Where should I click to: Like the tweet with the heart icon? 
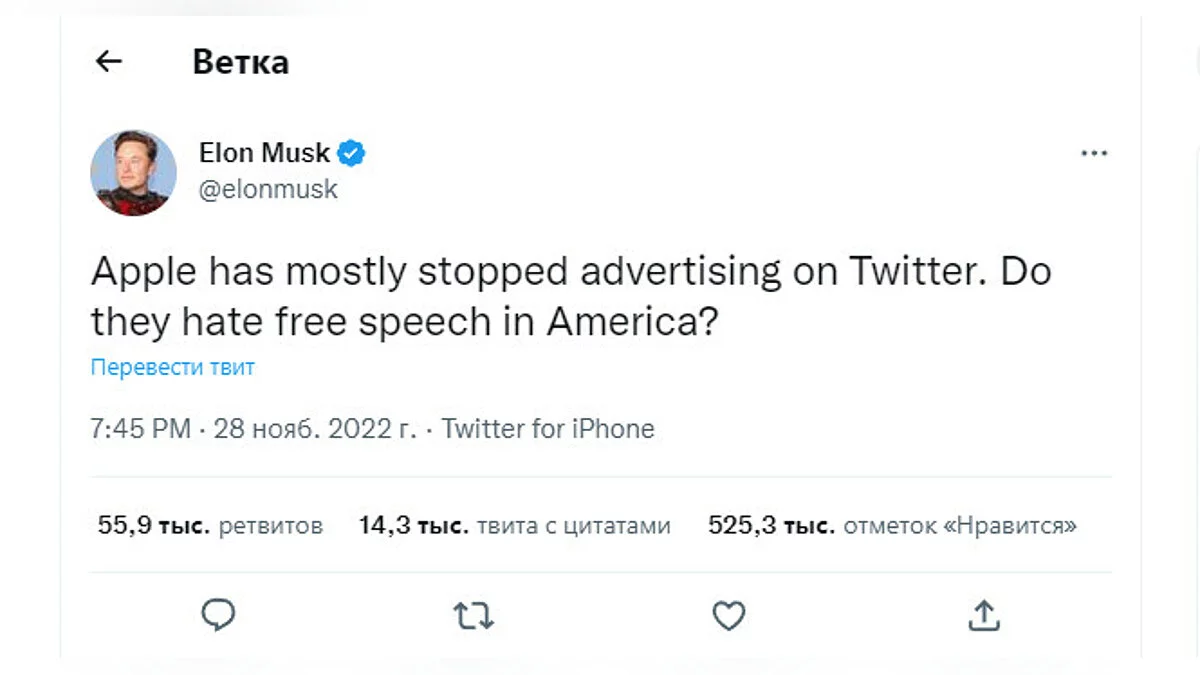pyautogui.click(x=728, y=615)
